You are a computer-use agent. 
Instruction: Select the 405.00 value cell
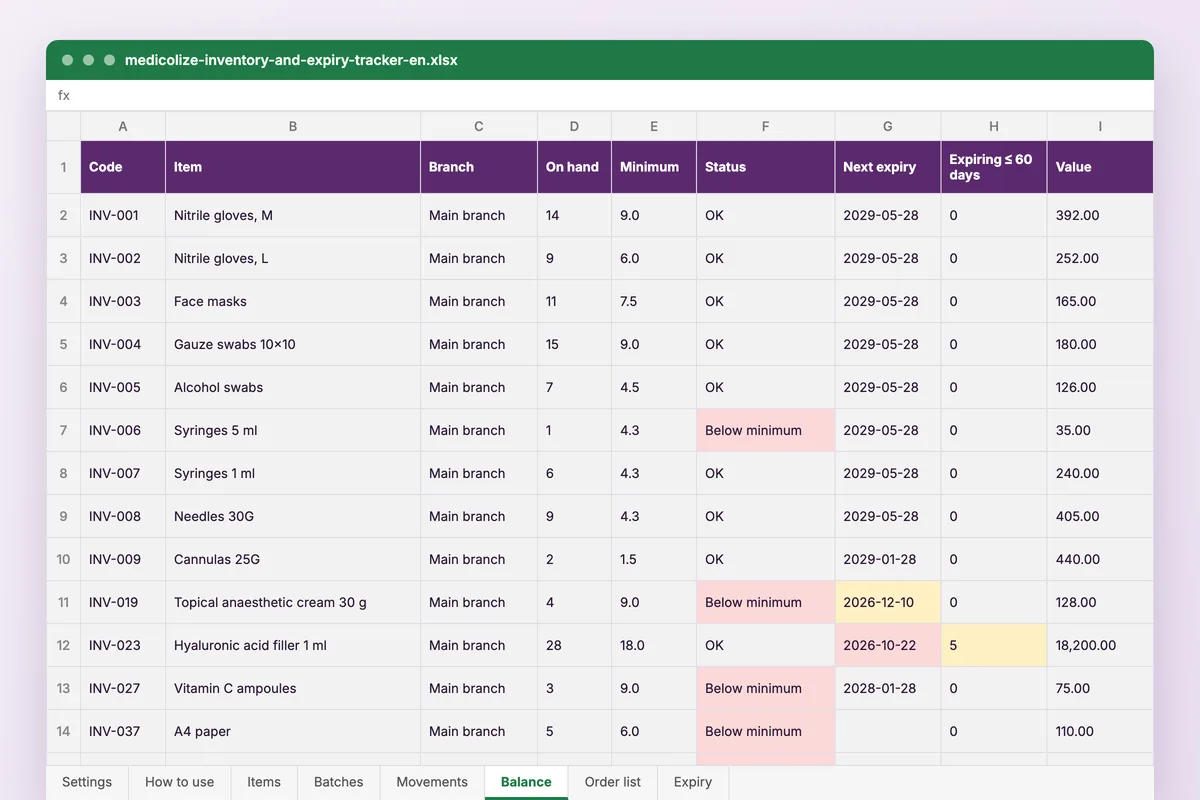tap(1100, 516)
